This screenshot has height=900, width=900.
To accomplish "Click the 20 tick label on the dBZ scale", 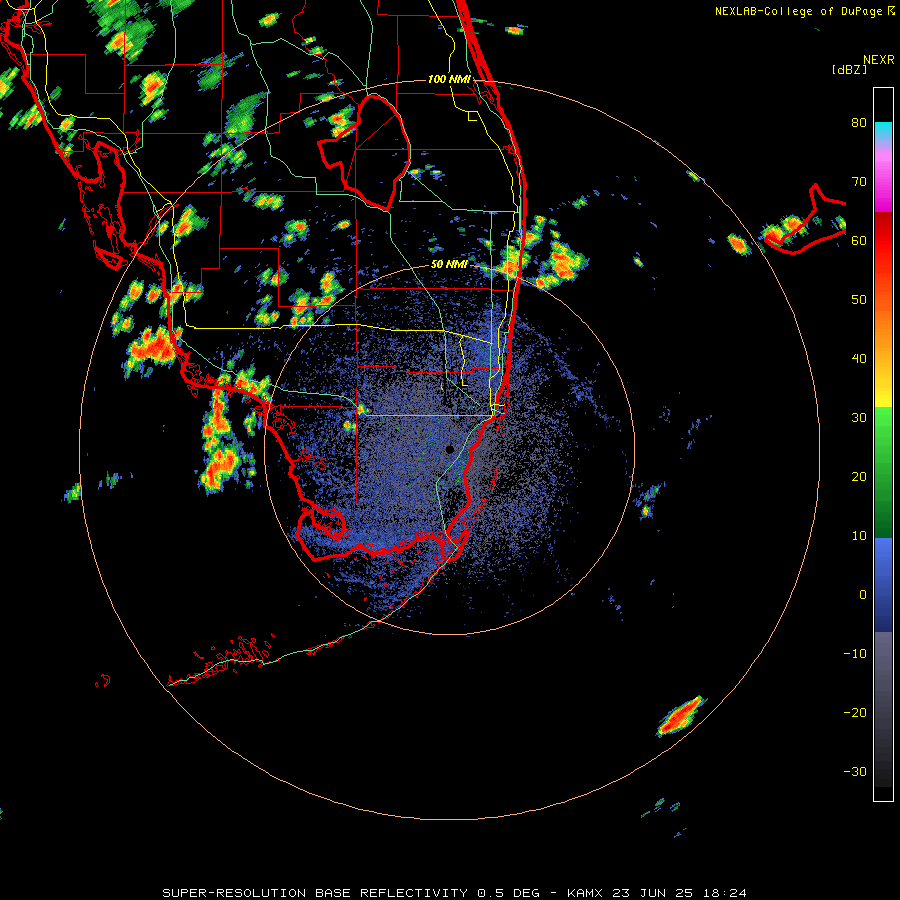I will (859, 477).
